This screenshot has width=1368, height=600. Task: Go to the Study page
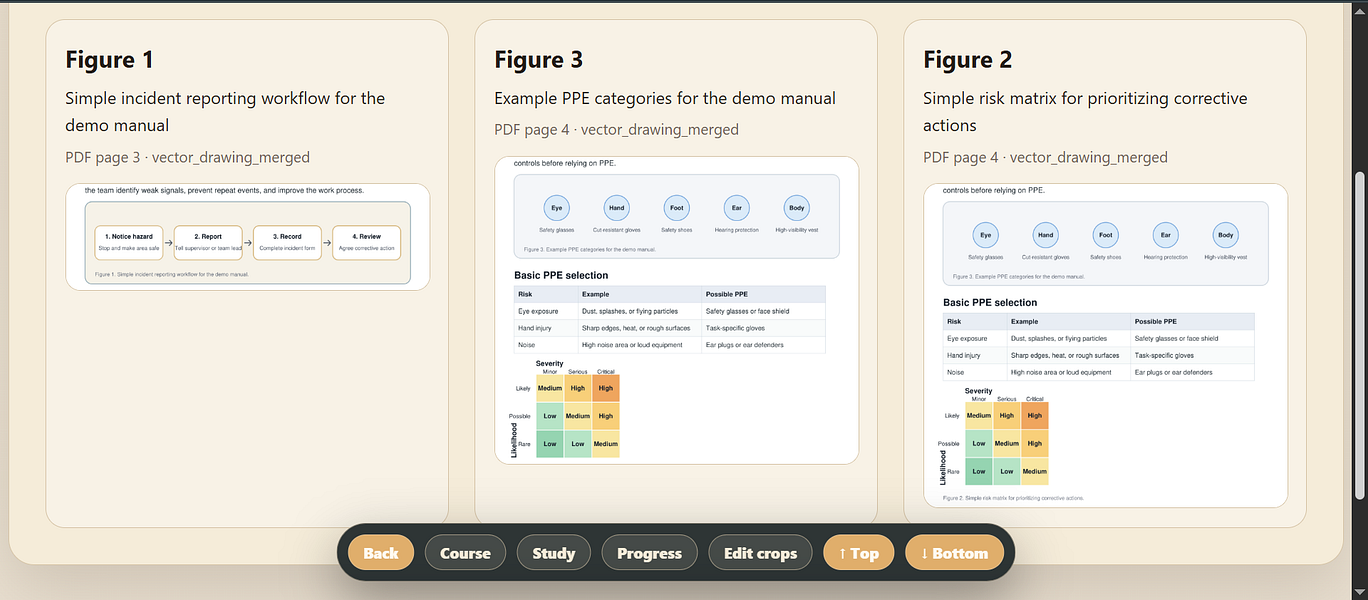[x=553, y=553]
